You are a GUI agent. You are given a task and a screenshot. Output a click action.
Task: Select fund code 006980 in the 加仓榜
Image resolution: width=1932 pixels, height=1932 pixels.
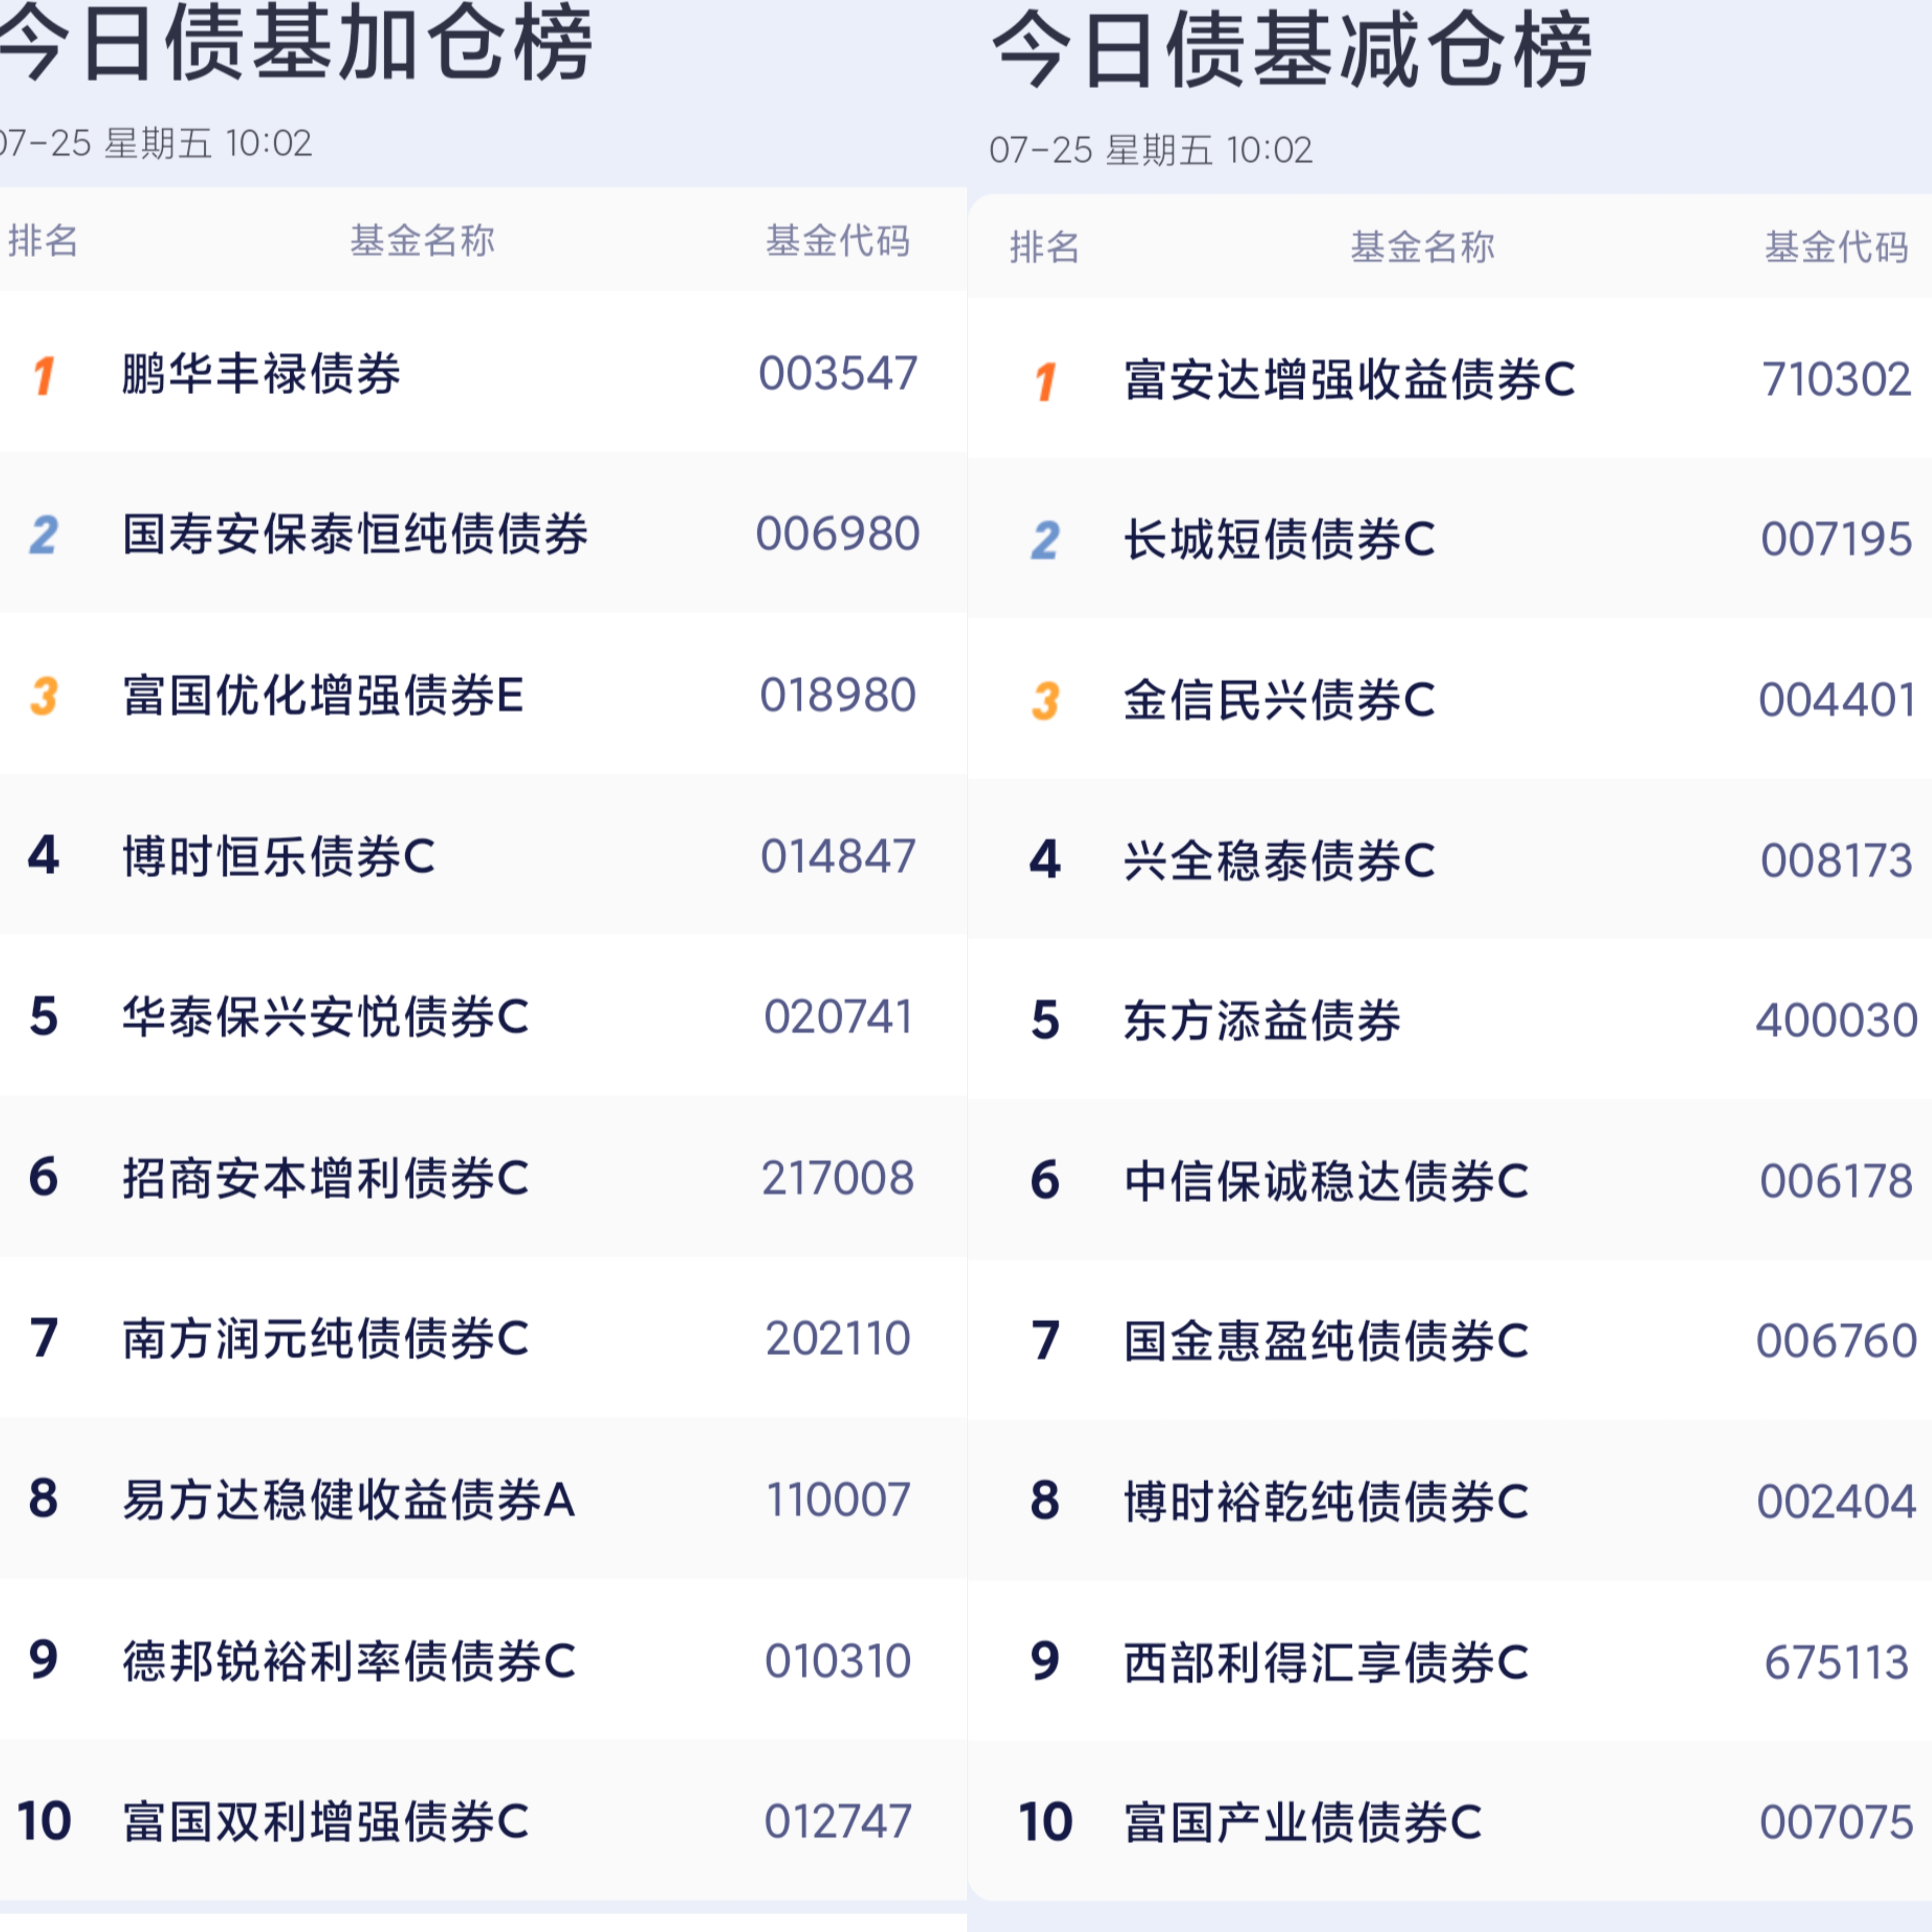coord(838,534)
